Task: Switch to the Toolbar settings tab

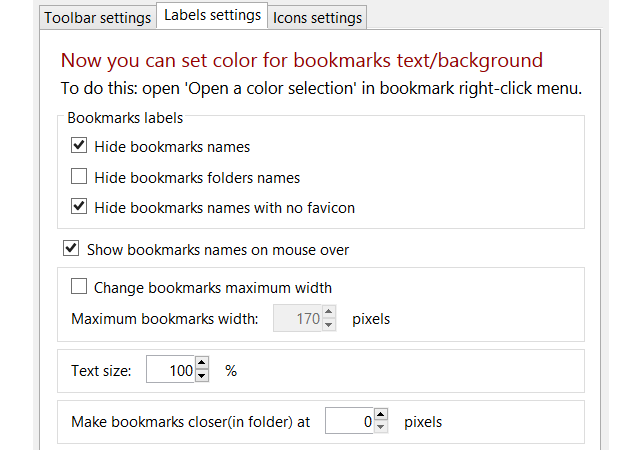Action: (98, 17)
